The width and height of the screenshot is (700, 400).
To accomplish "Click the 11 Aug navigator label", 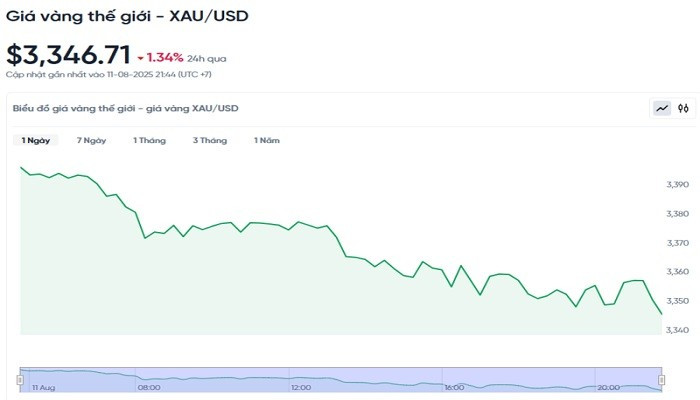I will tap(43, 387).
